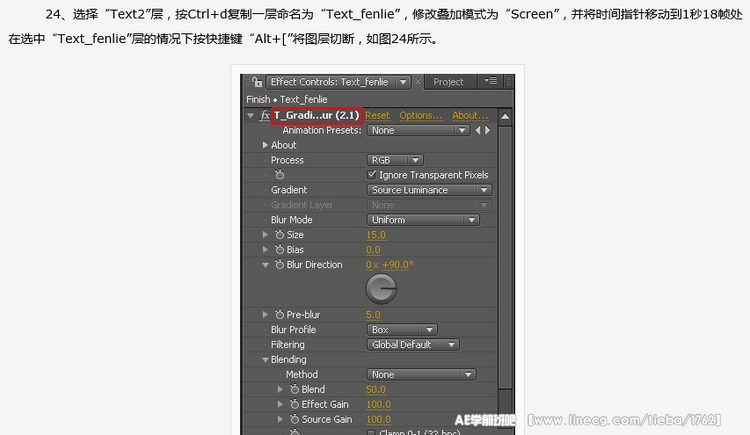Toggle the Source Gain stopwatch

coord(295,419)
